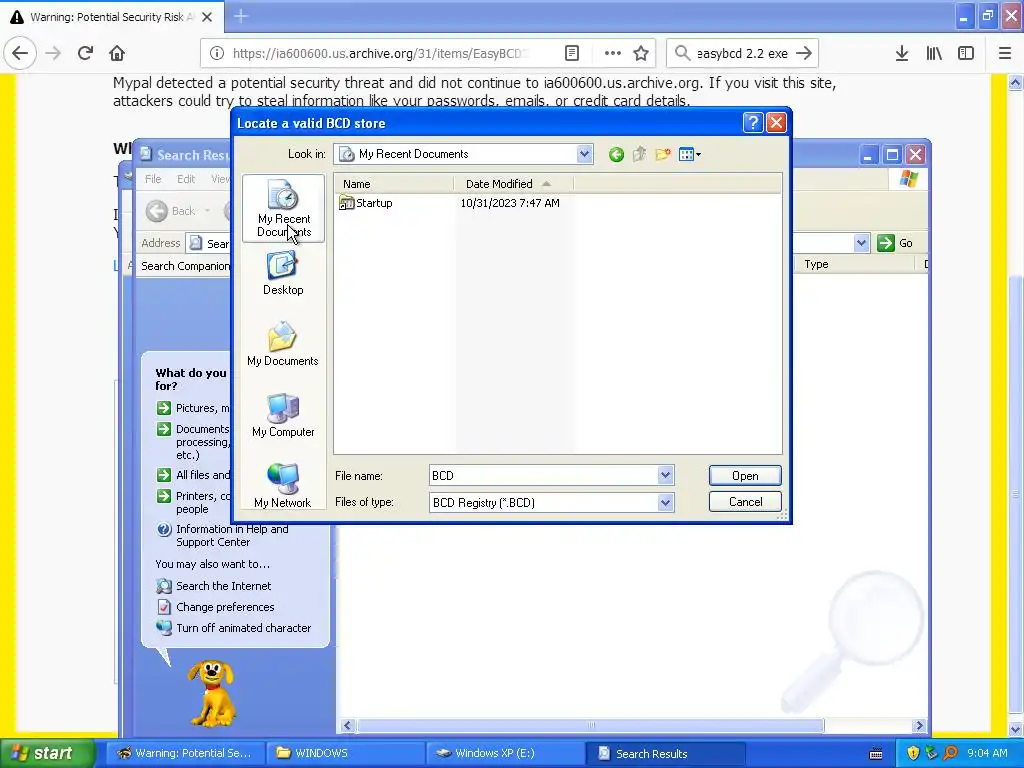Bookmark this page with star icon
Screen dimensions: 1024x768
click(x=641, y=54)
